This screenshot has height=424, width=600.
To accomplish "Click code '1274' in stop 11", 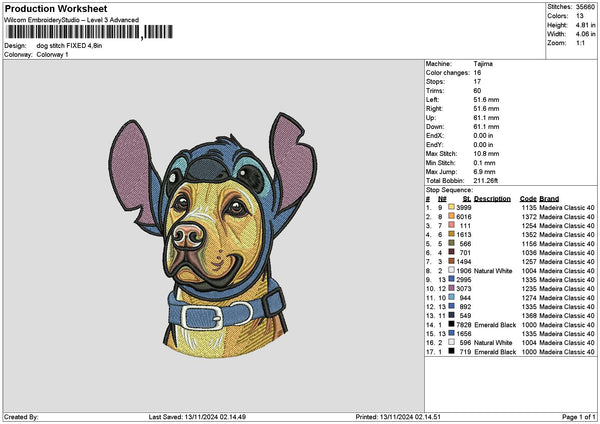I will tap(529, 297).
